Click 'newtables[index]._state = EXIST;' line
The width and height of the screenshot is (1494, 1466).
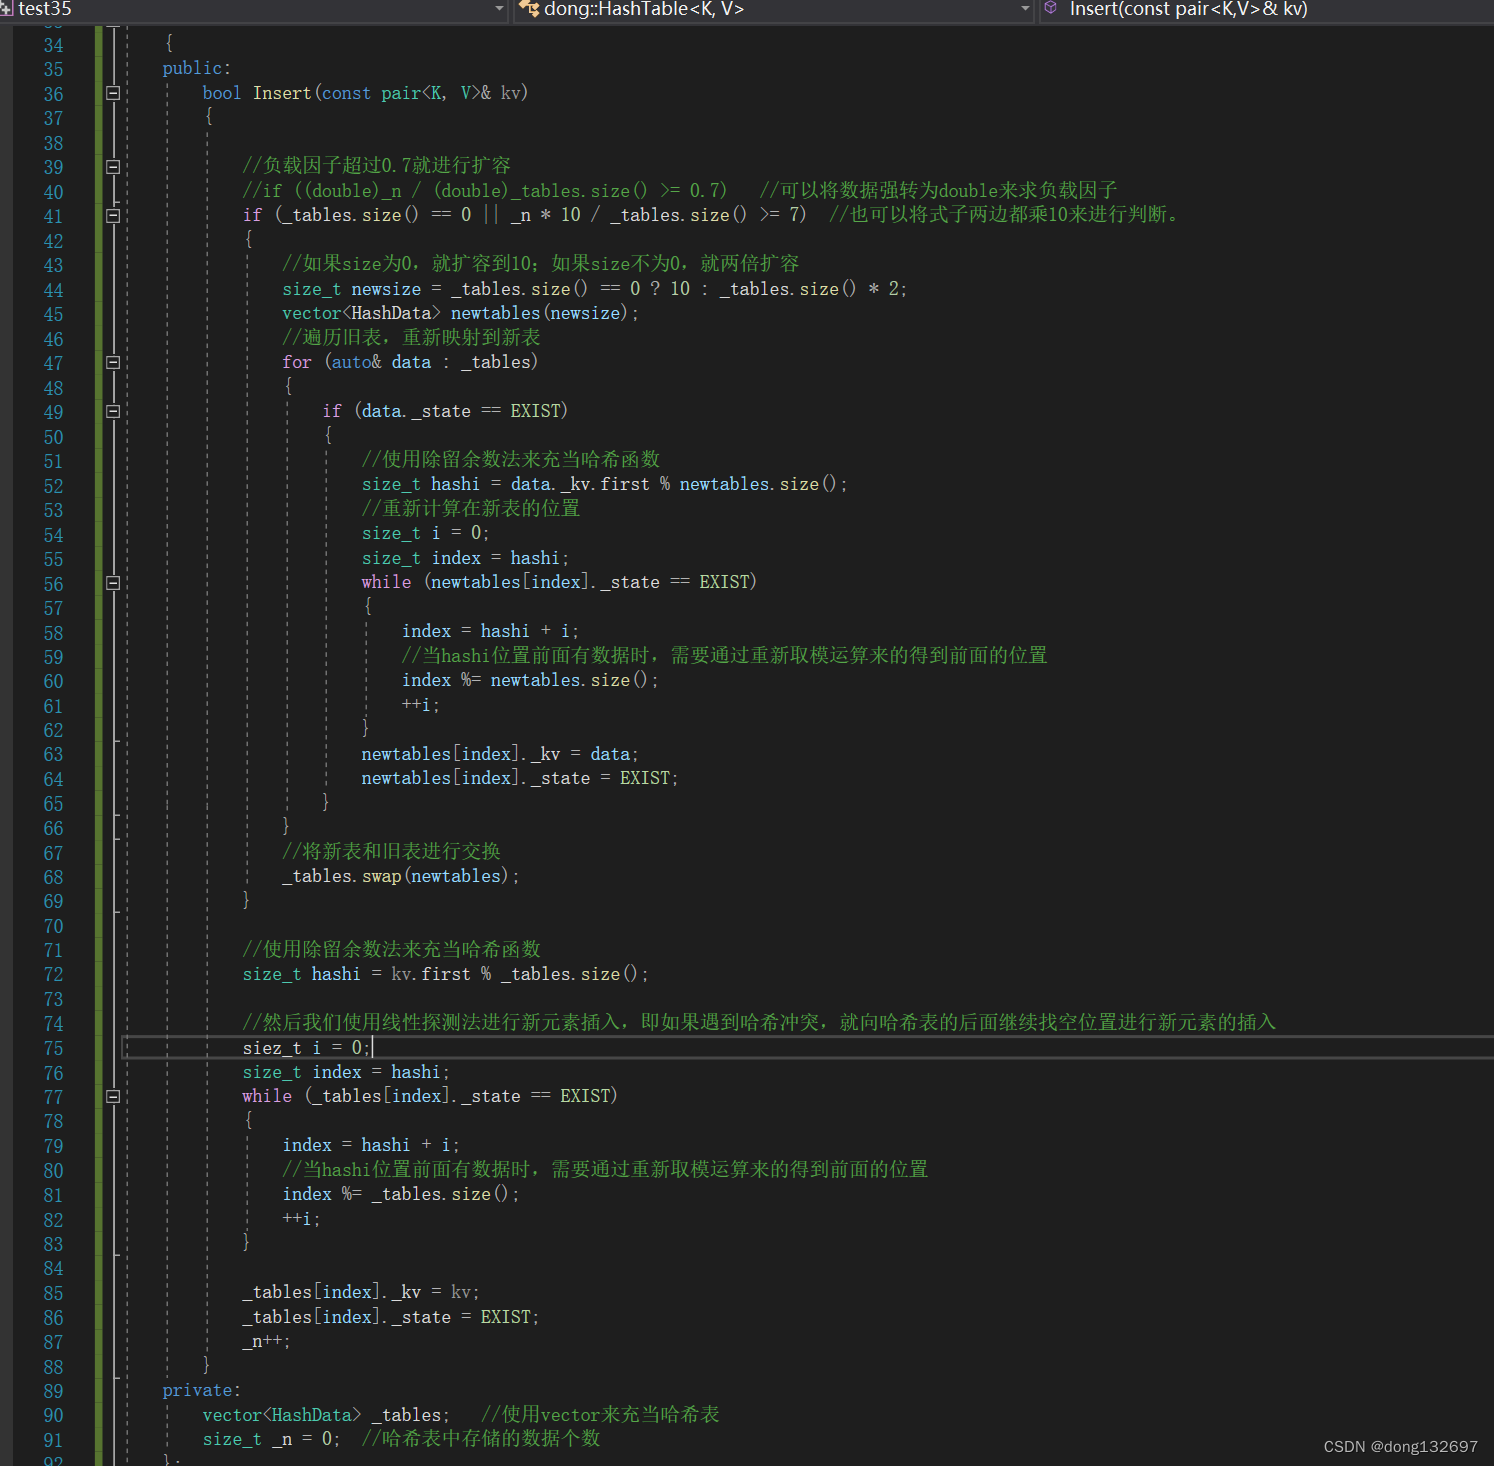(x=520, y=778)
